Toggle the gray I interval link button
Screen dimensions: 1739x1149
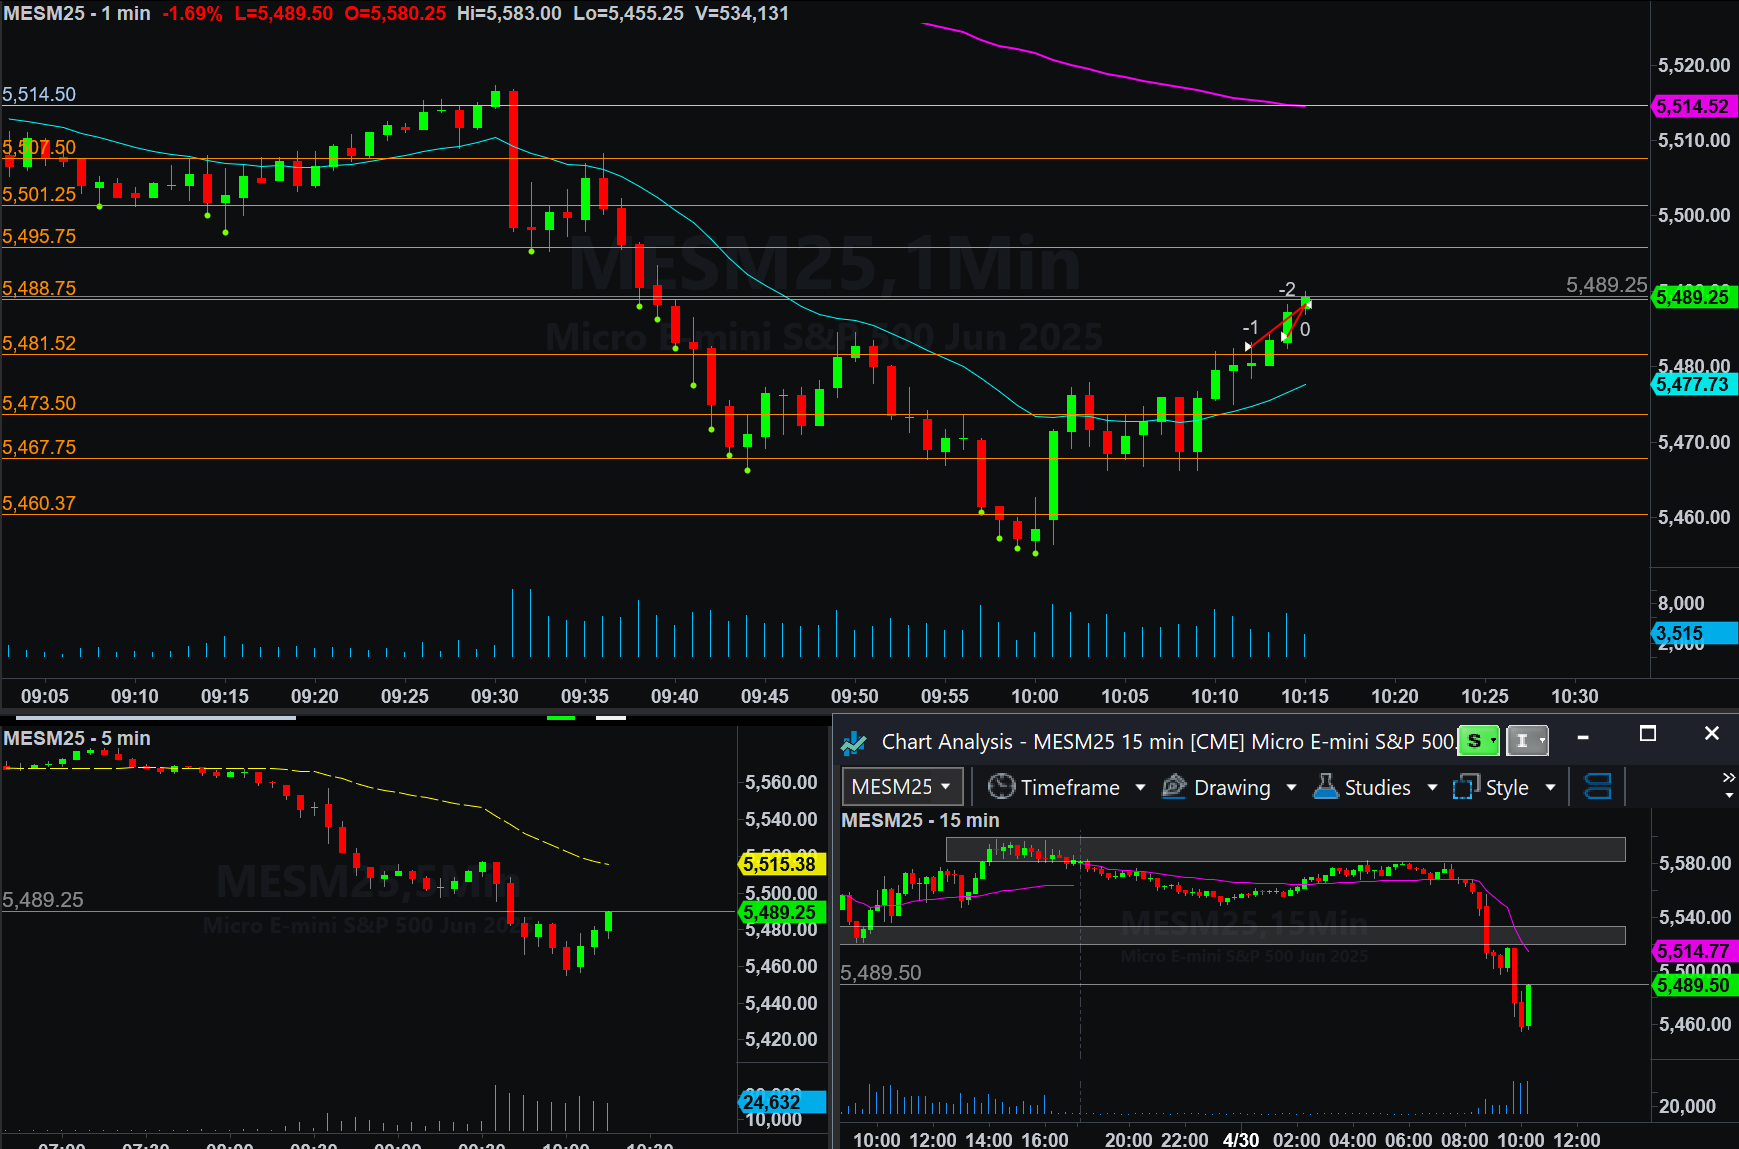tap(1526, 741)
